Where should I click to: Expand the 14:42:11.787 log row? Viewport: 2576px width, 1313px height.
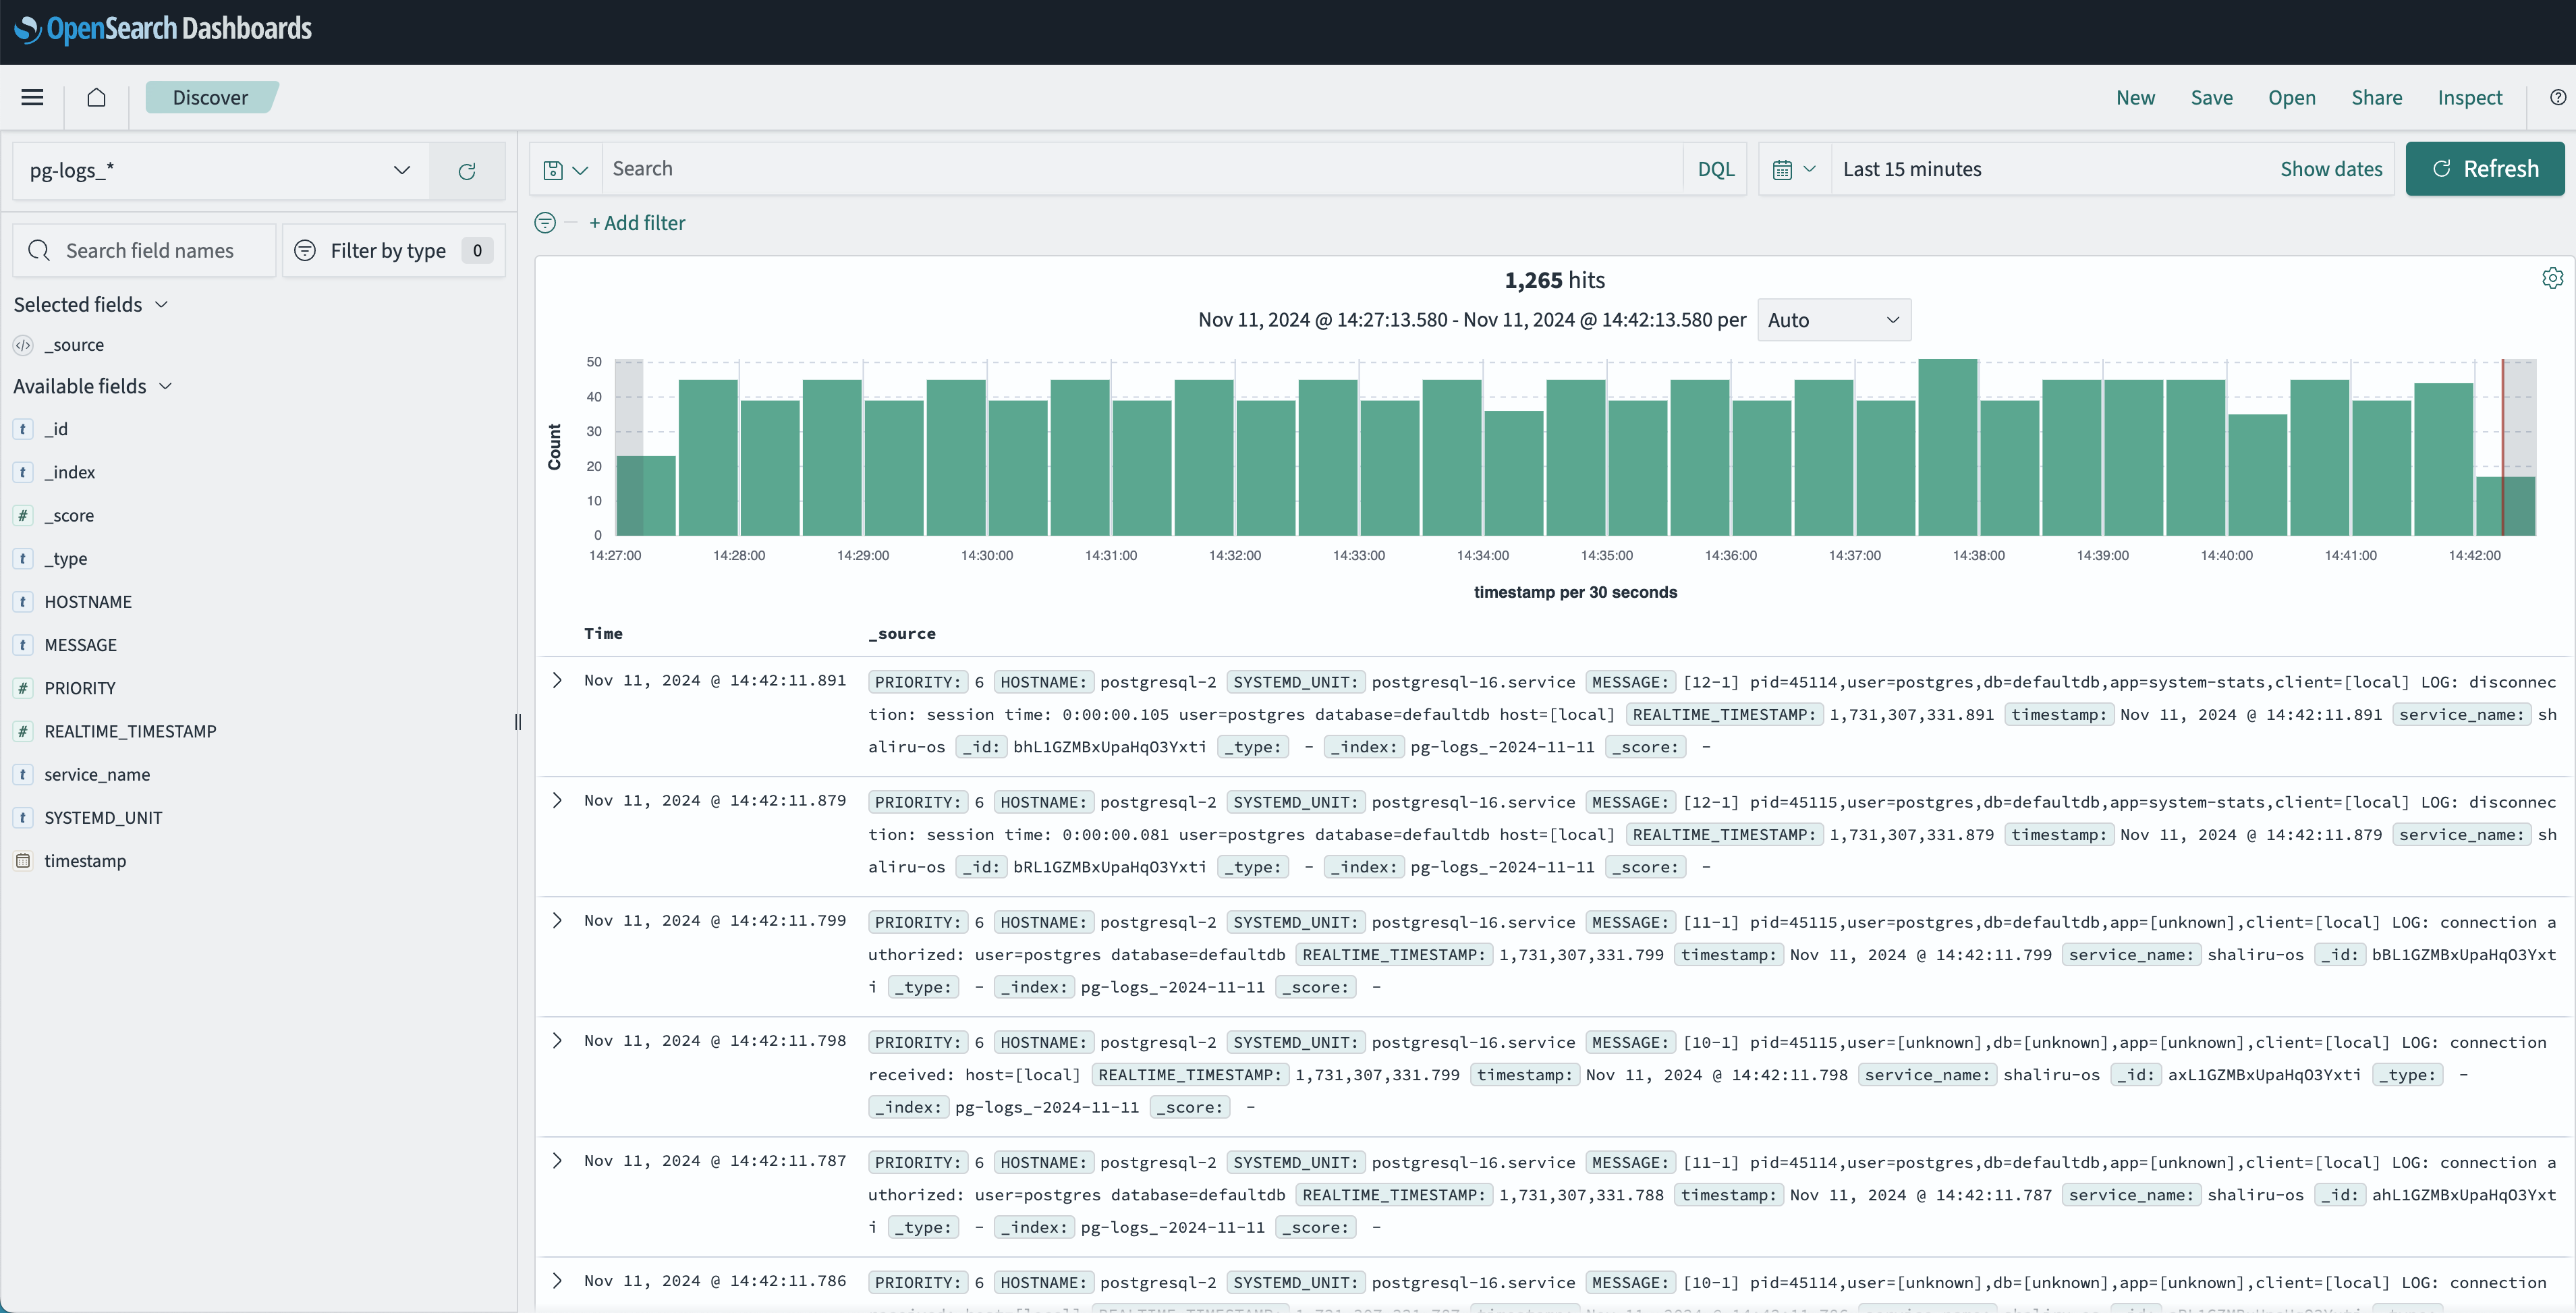point(557,1161)
